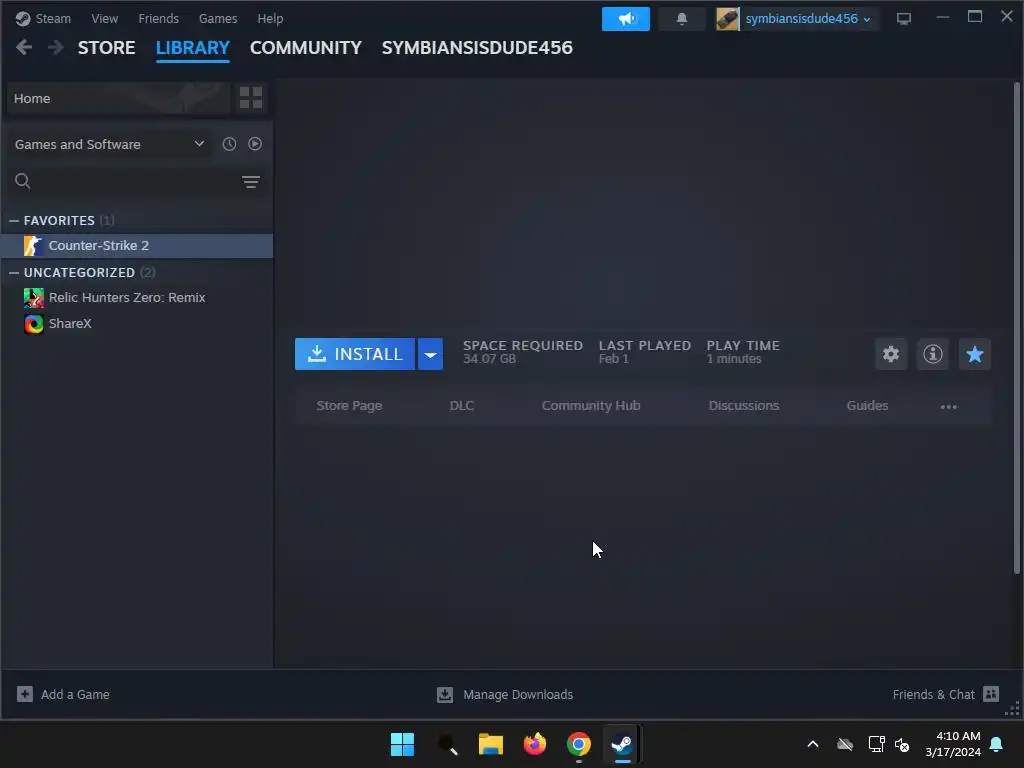Open the Friends menu
1024x768 pixels.
158,18
